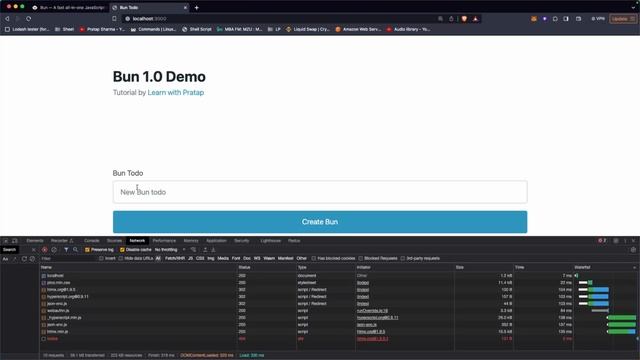Click the export HAR download icon
The width and height of the screenshot is (640, 360).
click(x=213, y=250)
